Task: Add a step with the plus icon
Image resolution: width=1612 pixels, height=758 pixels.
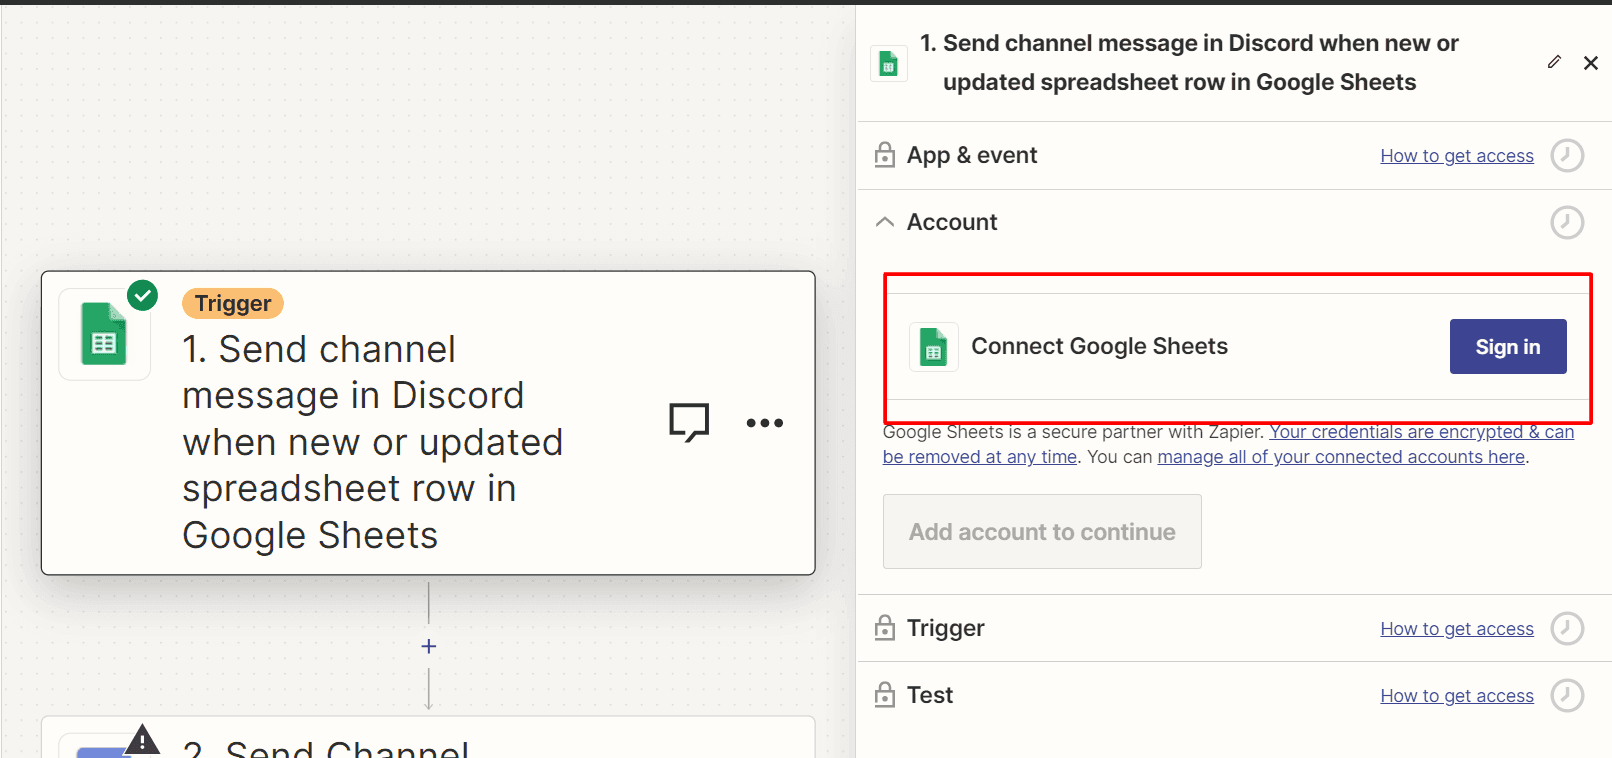Action: tap(429, 646)
